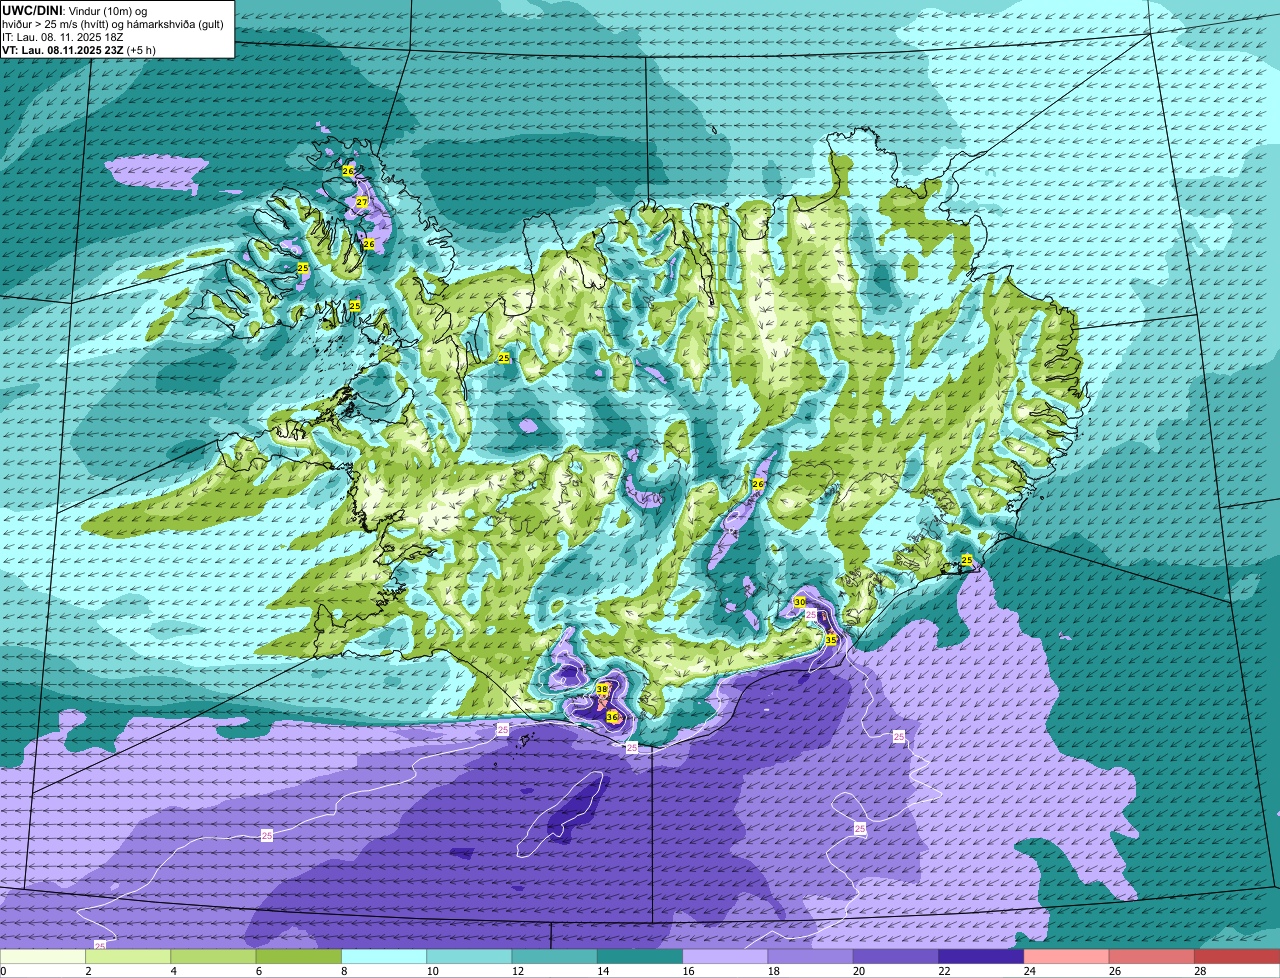Click the legend scale label "16"
The image size is (1280, 978).
tap(686, 971)
